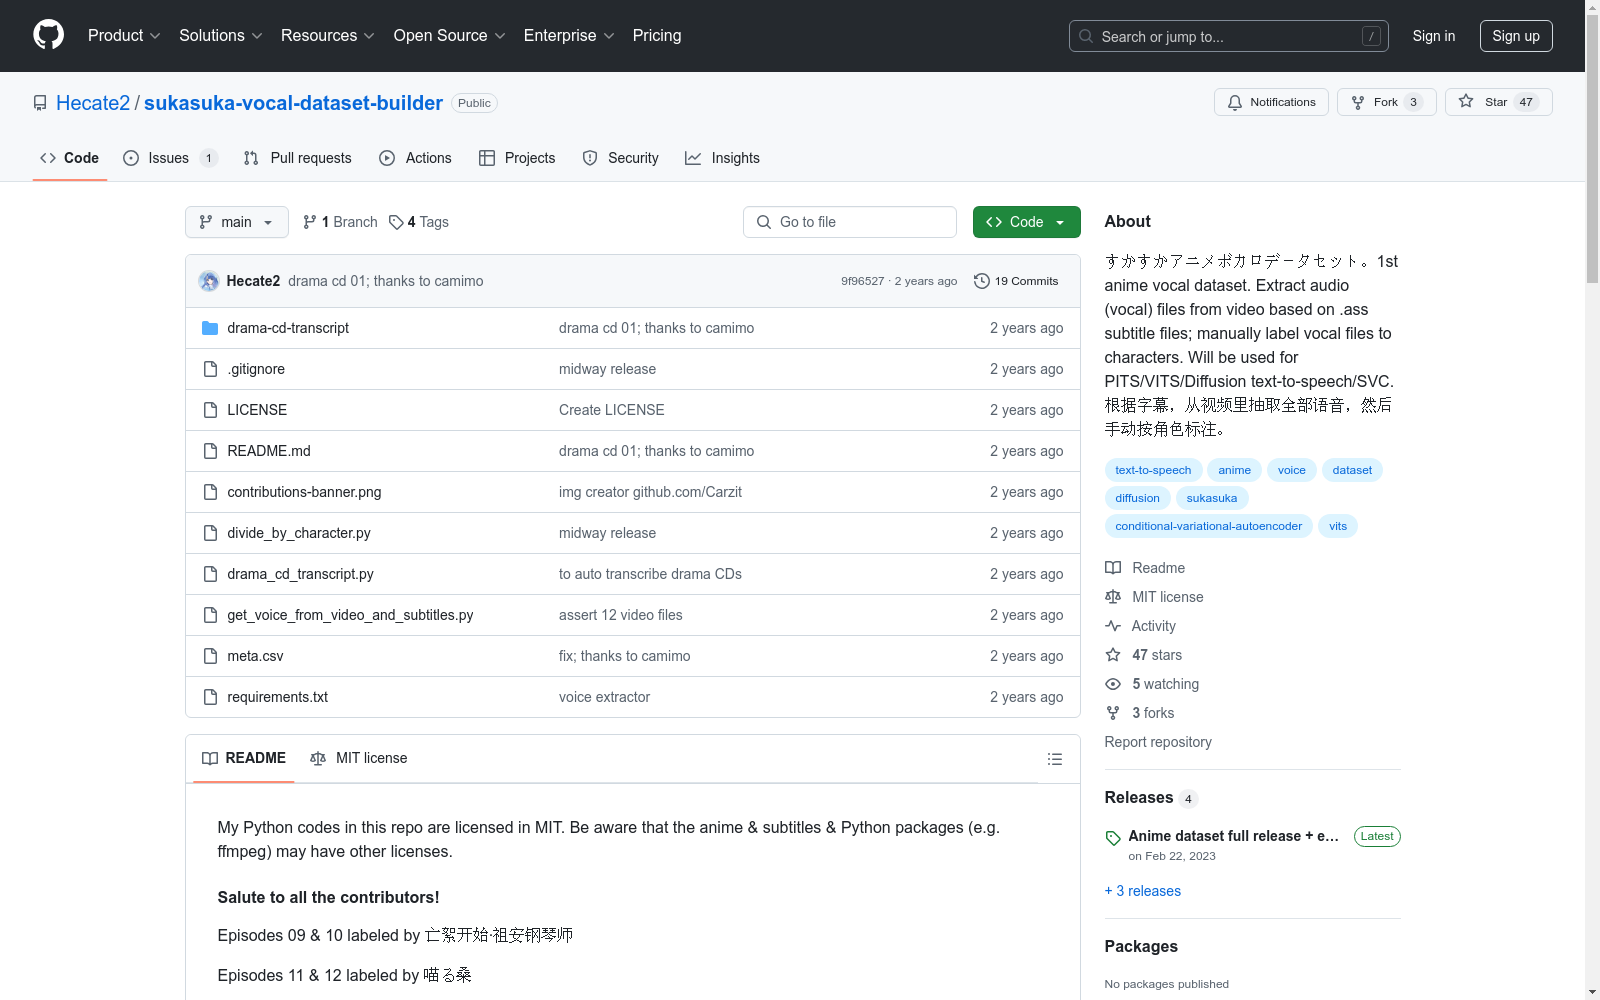Click the file icon beside LICENSE

coord(210,410)
